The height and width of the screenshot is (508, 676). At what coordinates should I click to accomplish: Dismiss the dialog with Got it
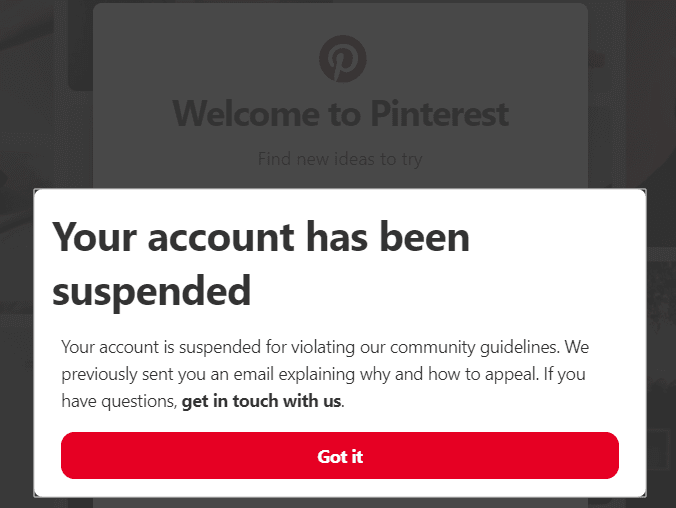point(340,455)
